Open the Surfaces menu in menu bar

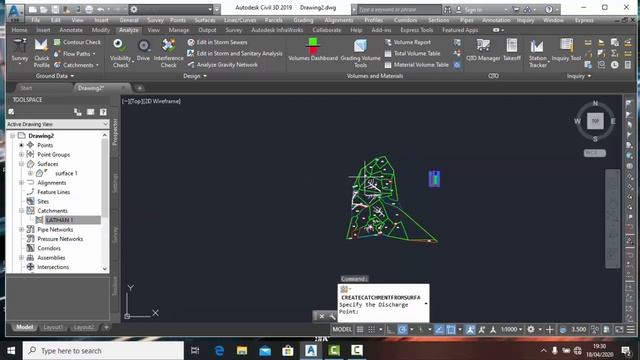pos(204,20)
